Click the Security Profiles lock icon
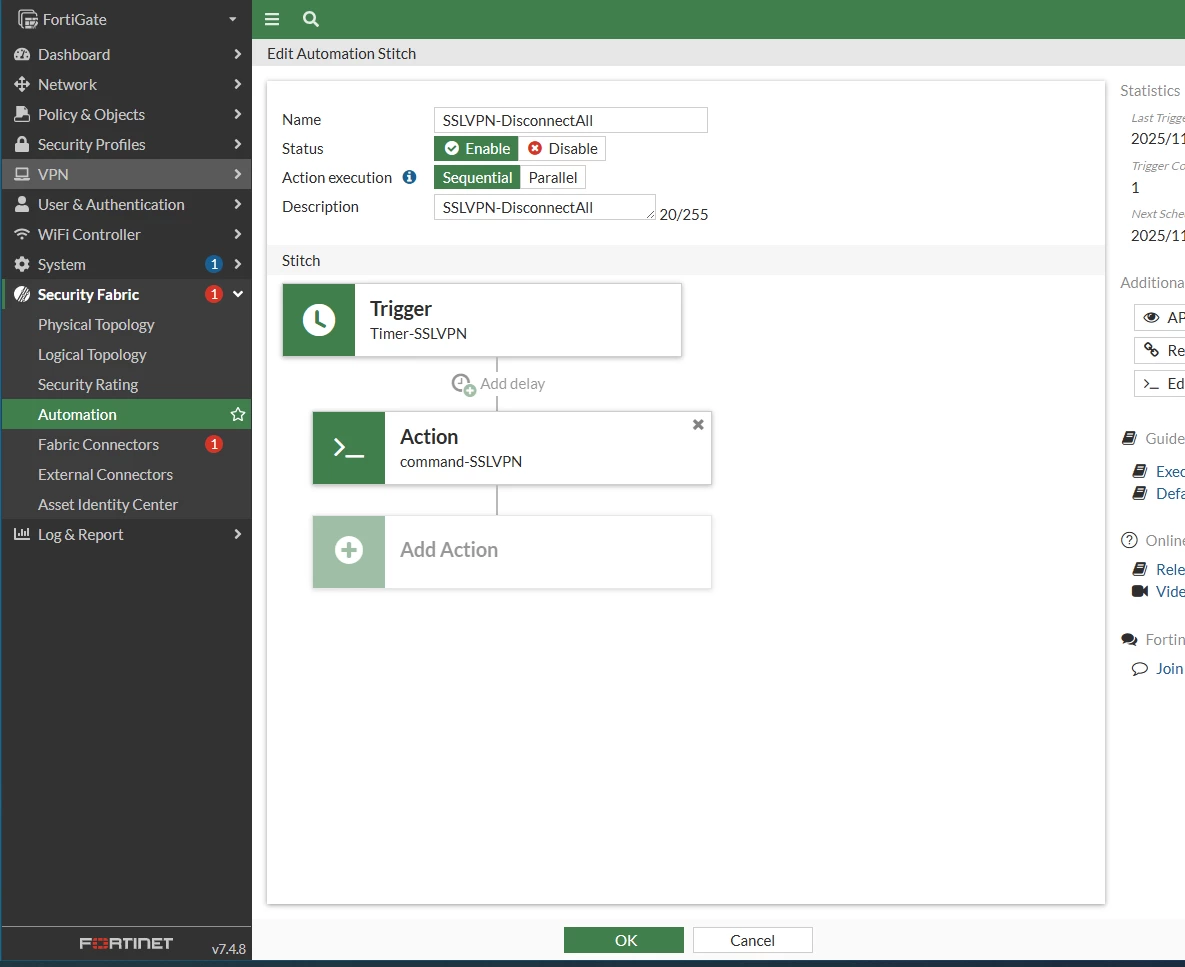The width and height of the screenshot is (1185, 967). coord(22,144)
